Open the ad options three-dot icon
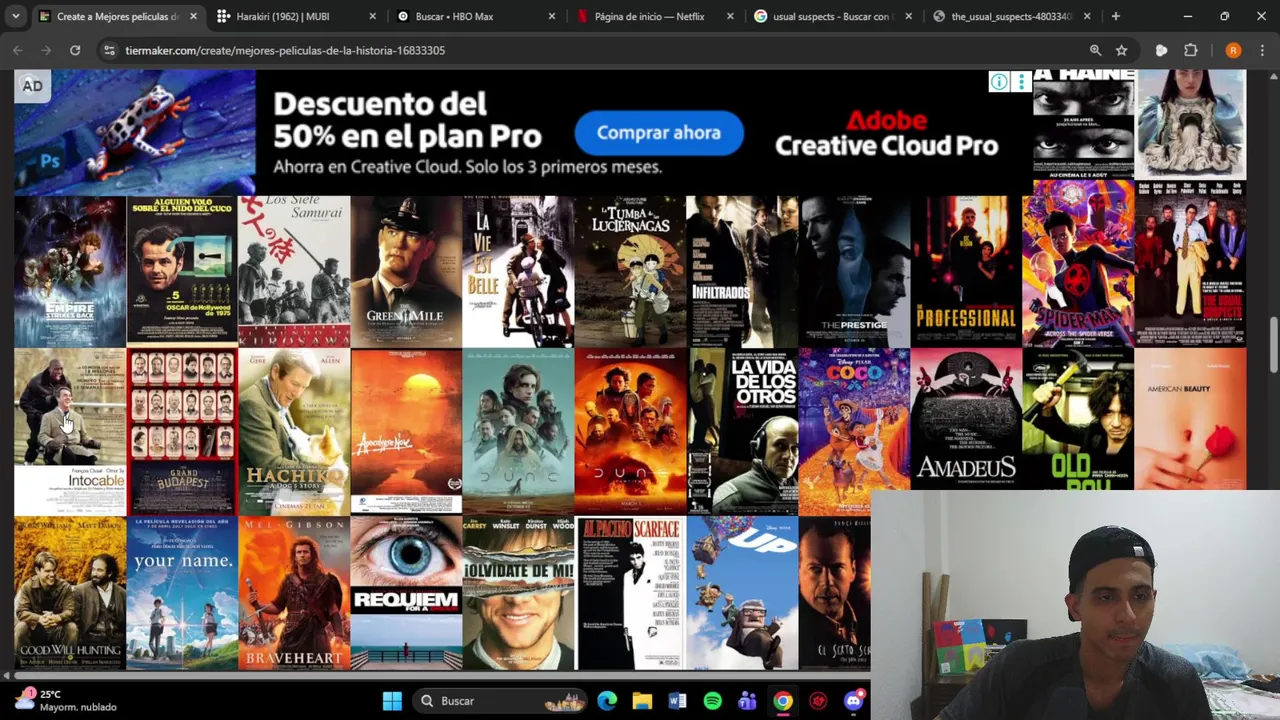Image resolution: width=1280 pixels, height=720 pixels. click(x=1020, y=82)
